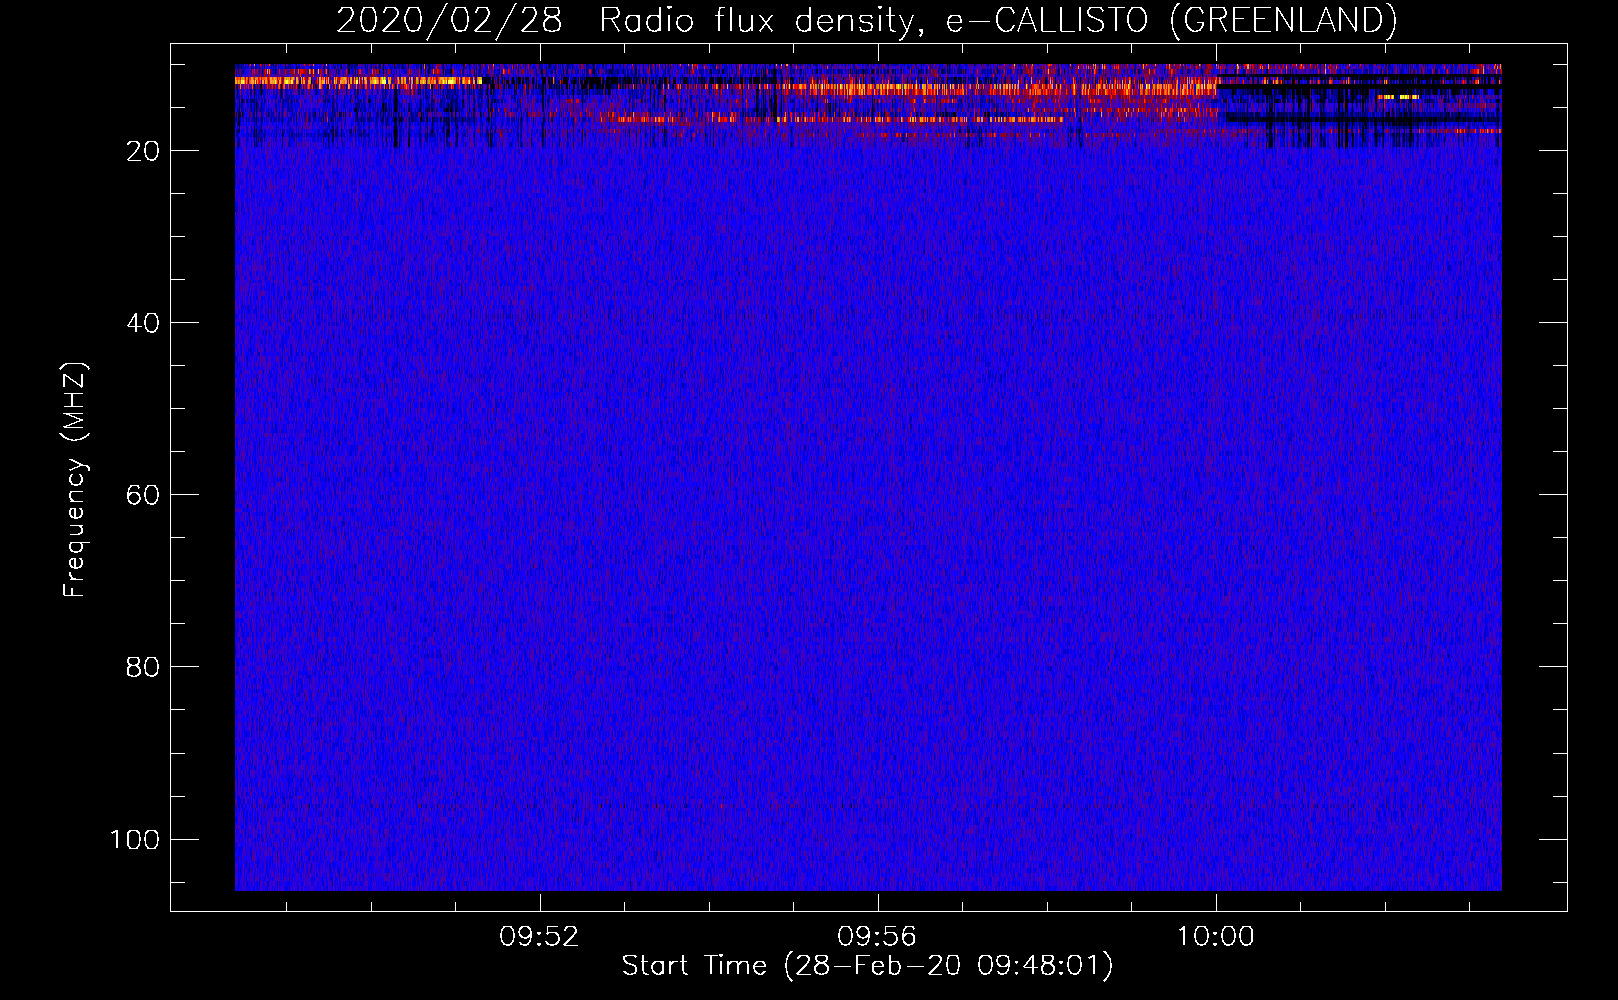Click the 20 frequency tick label
The width and height of the screenshot is (1618, 1000).
tap(143, 151)
